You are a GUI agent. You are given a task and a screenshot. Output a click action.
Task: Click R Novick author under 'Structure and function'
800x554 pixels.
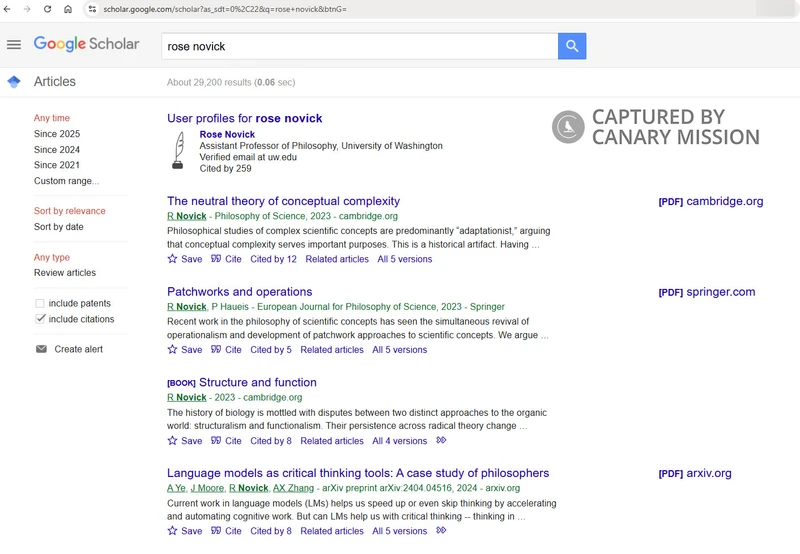[187, 397]
